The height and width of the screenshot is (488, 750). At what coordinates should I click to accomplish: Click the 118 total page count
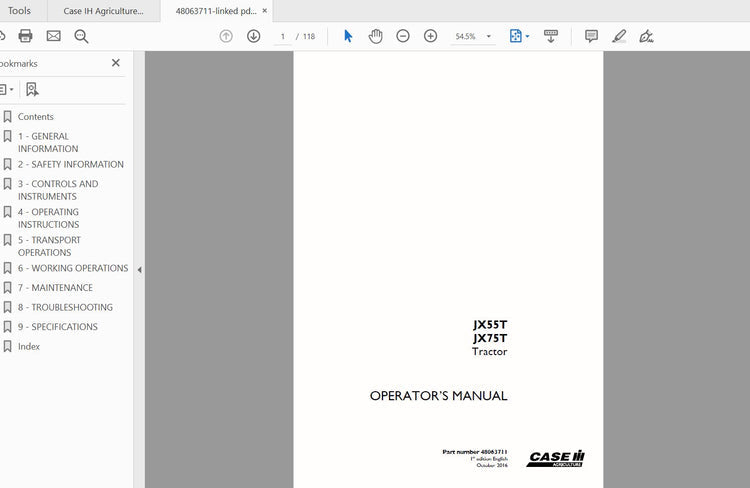pyautogui.click(x=309, y=36)
